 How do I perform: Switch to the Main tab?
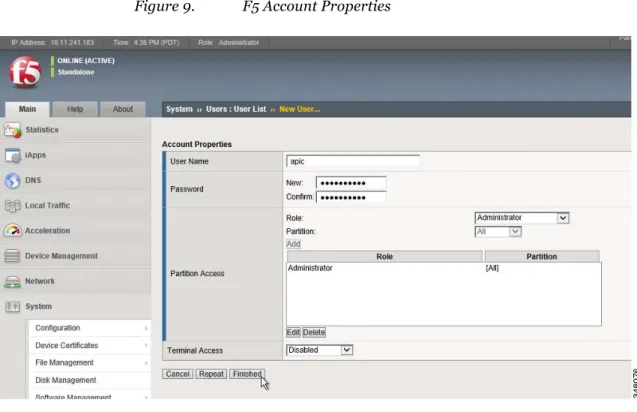27,109
